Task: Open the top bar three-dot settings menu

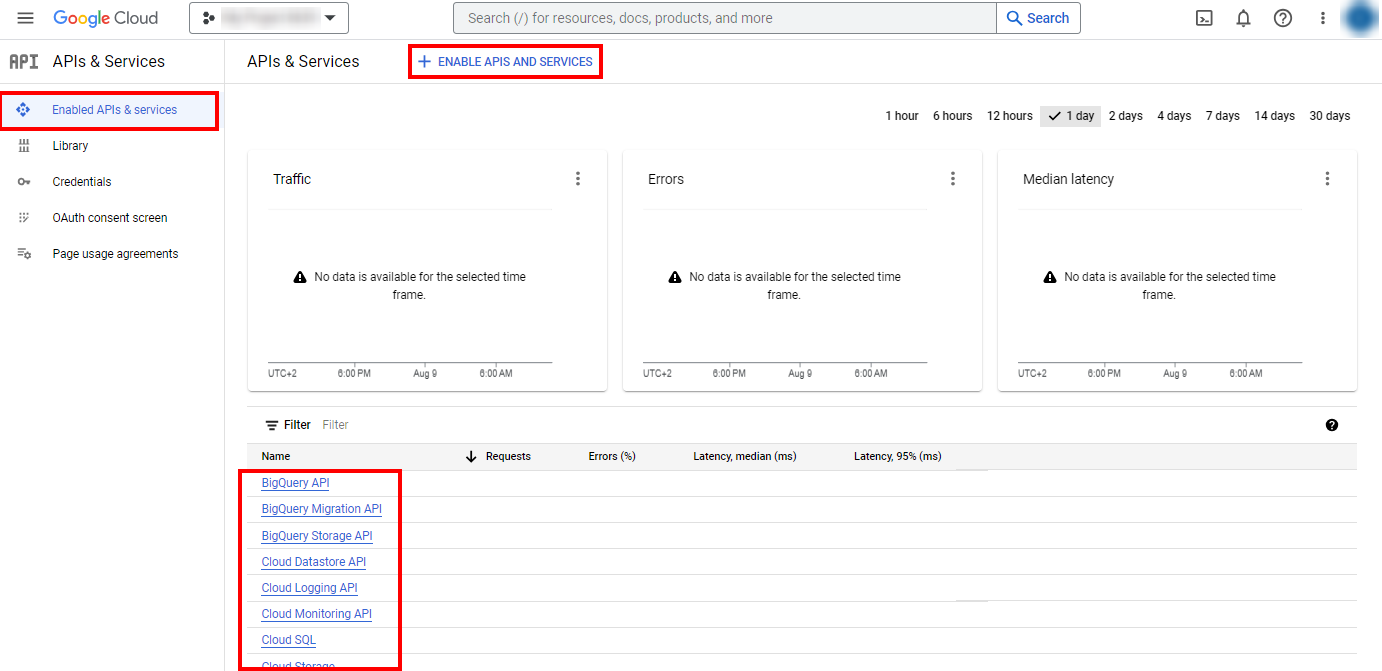Action: click(x=1323, y=18)
